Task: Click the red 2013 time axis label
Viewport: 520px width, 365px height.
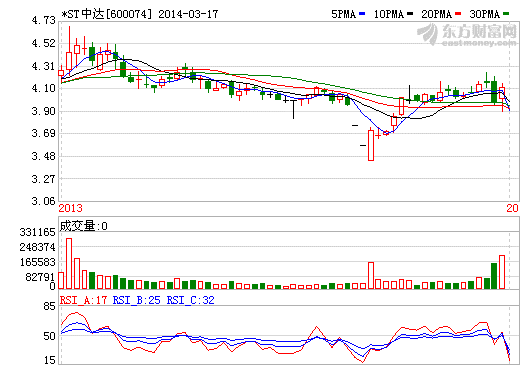Action: 70,208
